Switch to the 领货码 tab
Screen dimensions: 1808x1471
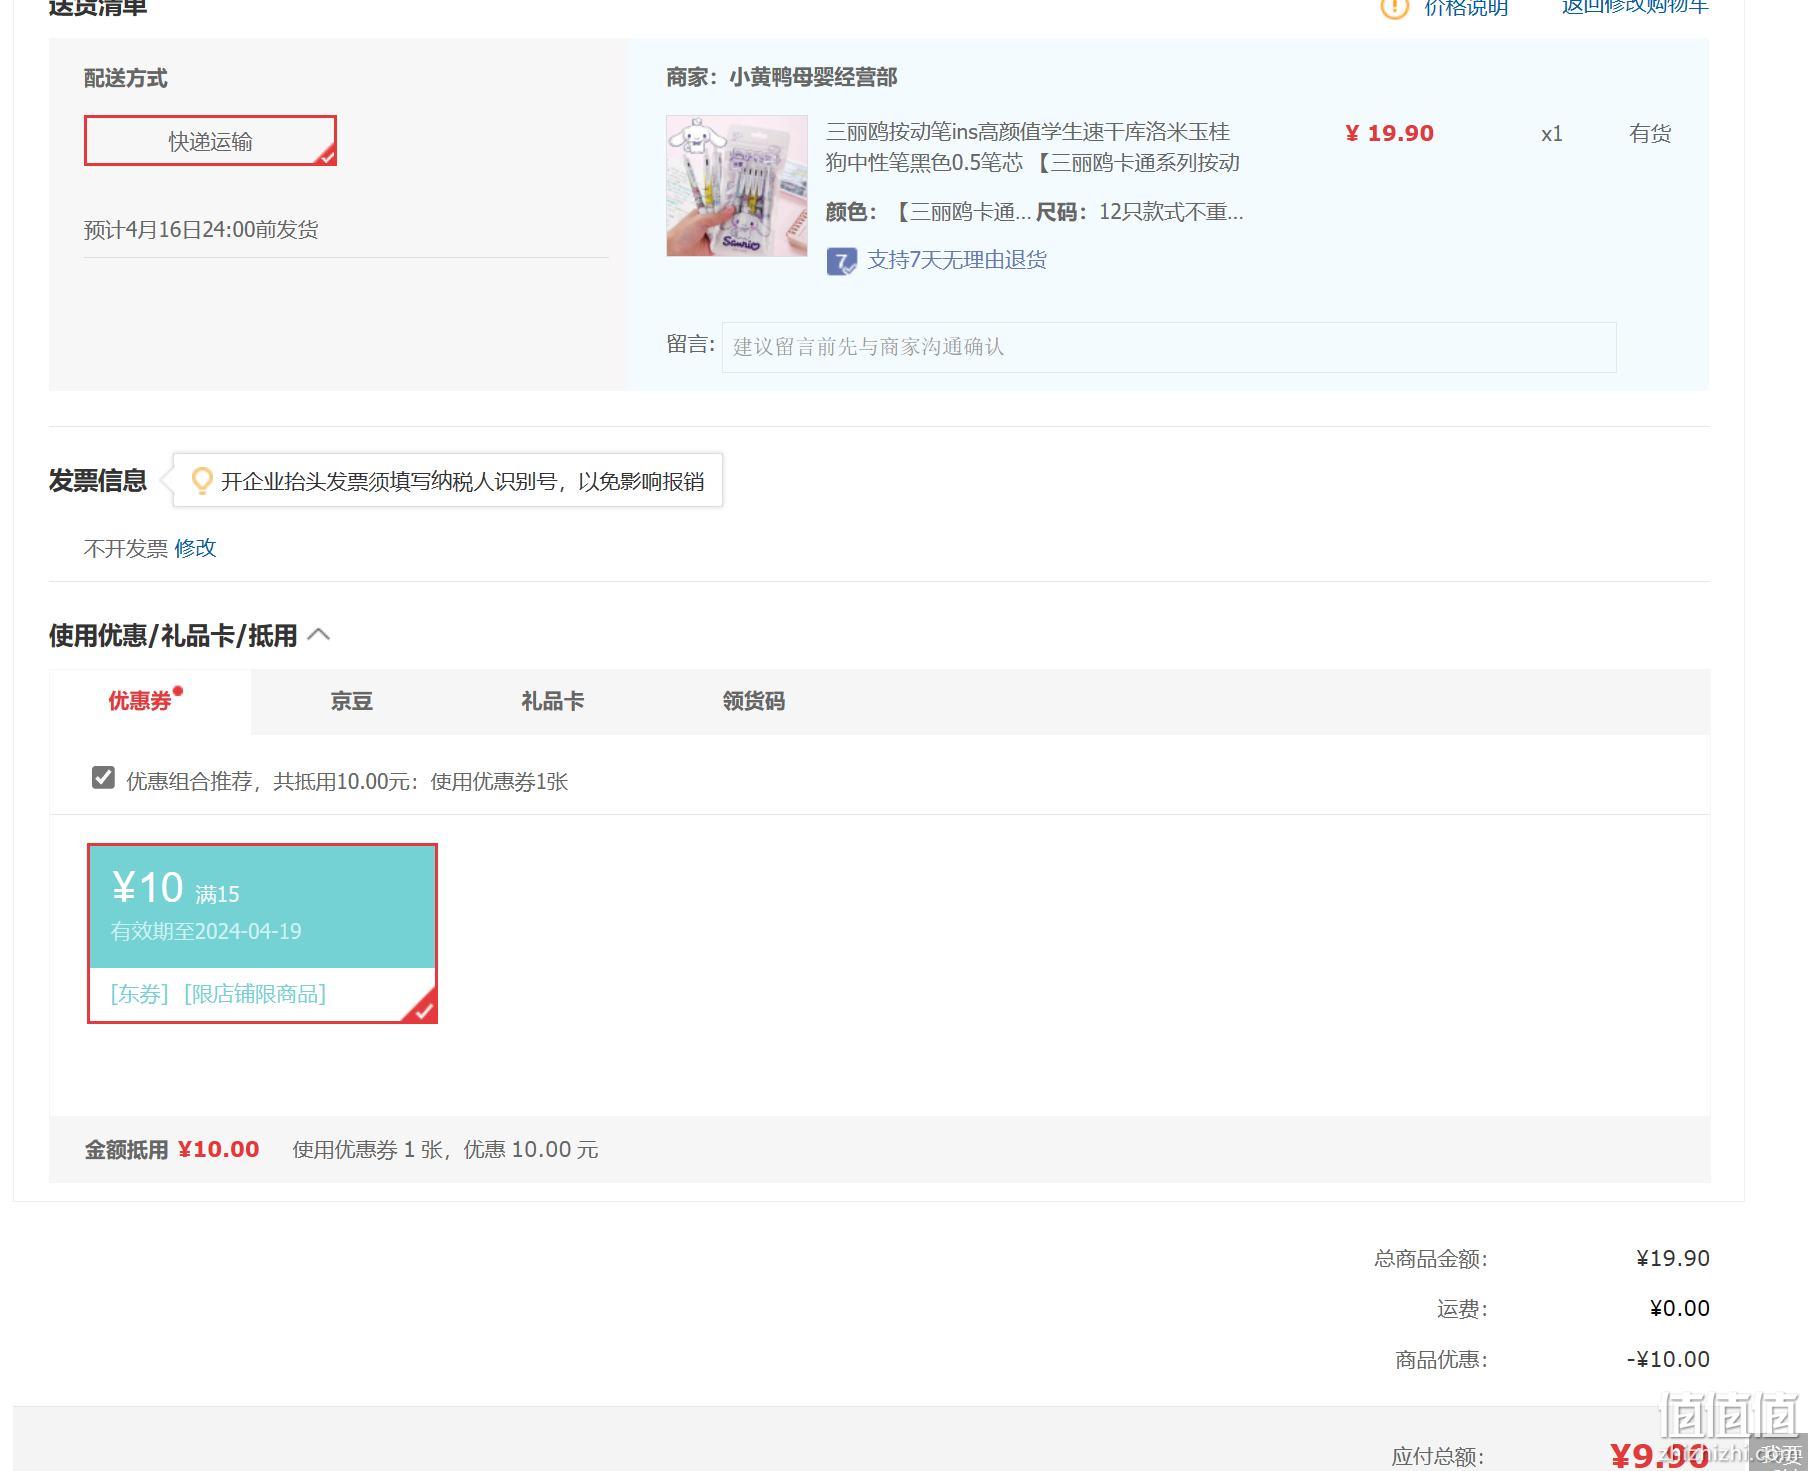click(x=753, y=701)
